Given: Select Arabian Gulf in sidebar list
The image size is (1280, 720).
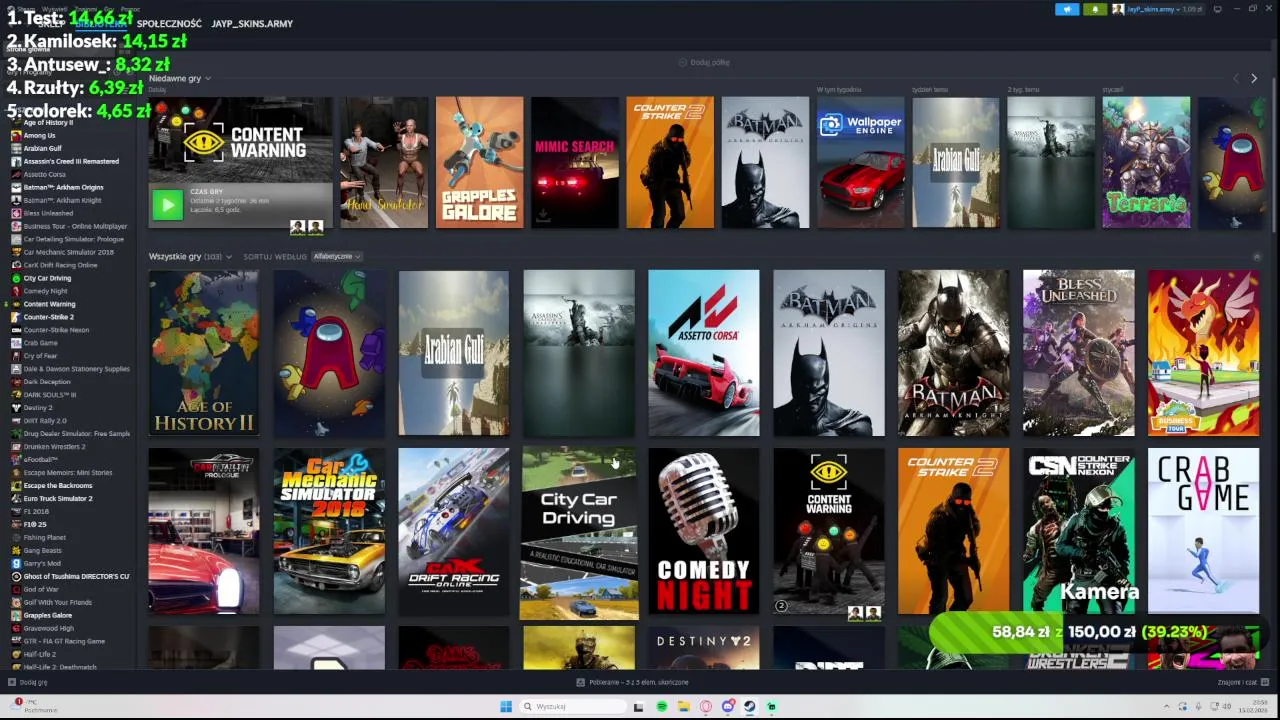Looking at the screenshot, I should coord(42,148).
